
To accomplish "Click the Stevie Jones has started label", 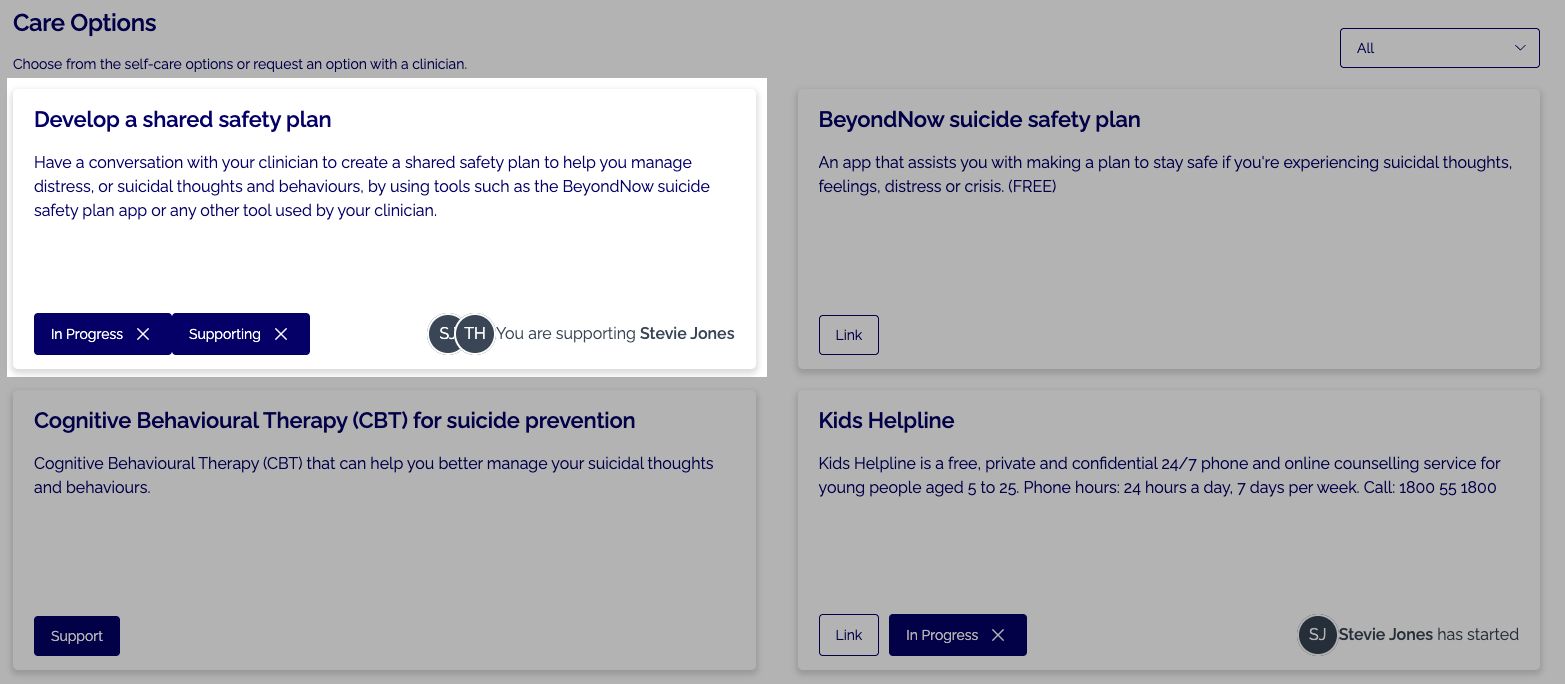I will click(x=1428, y=634).
